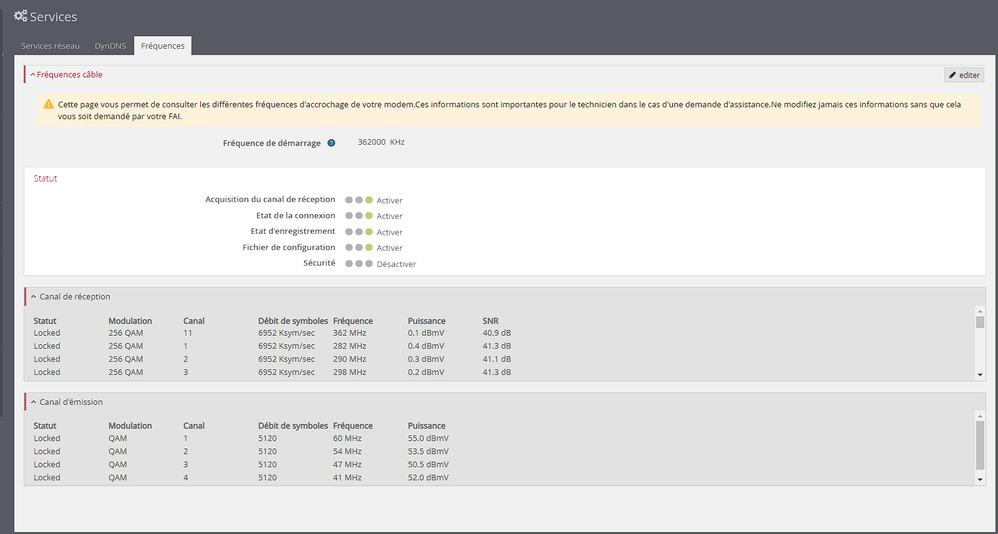This screenshot has width=998, height=534.
Task: Toggle Acquisition du canal de réception indicator
Action: 358,200
